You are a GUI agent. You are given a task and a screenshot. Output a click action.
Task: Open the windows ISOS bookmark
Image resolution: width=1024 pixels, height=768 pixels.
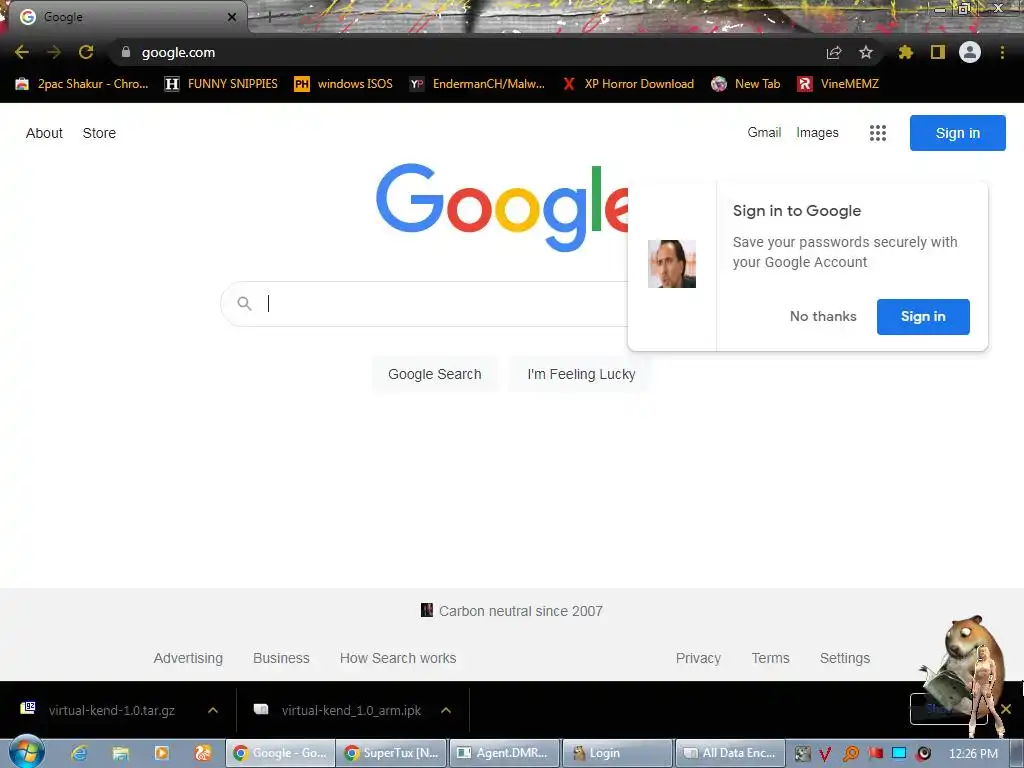click(x=344, y=84)
